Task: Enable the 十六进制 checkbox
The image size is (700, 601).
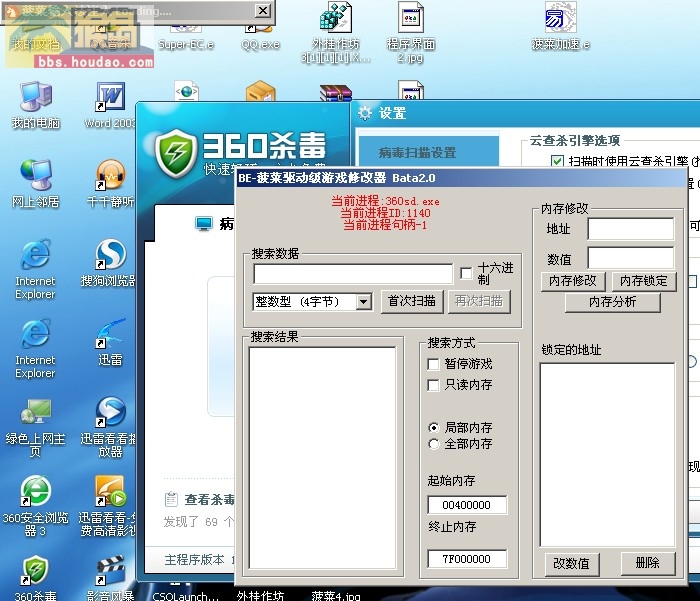Action: (466, 273)
